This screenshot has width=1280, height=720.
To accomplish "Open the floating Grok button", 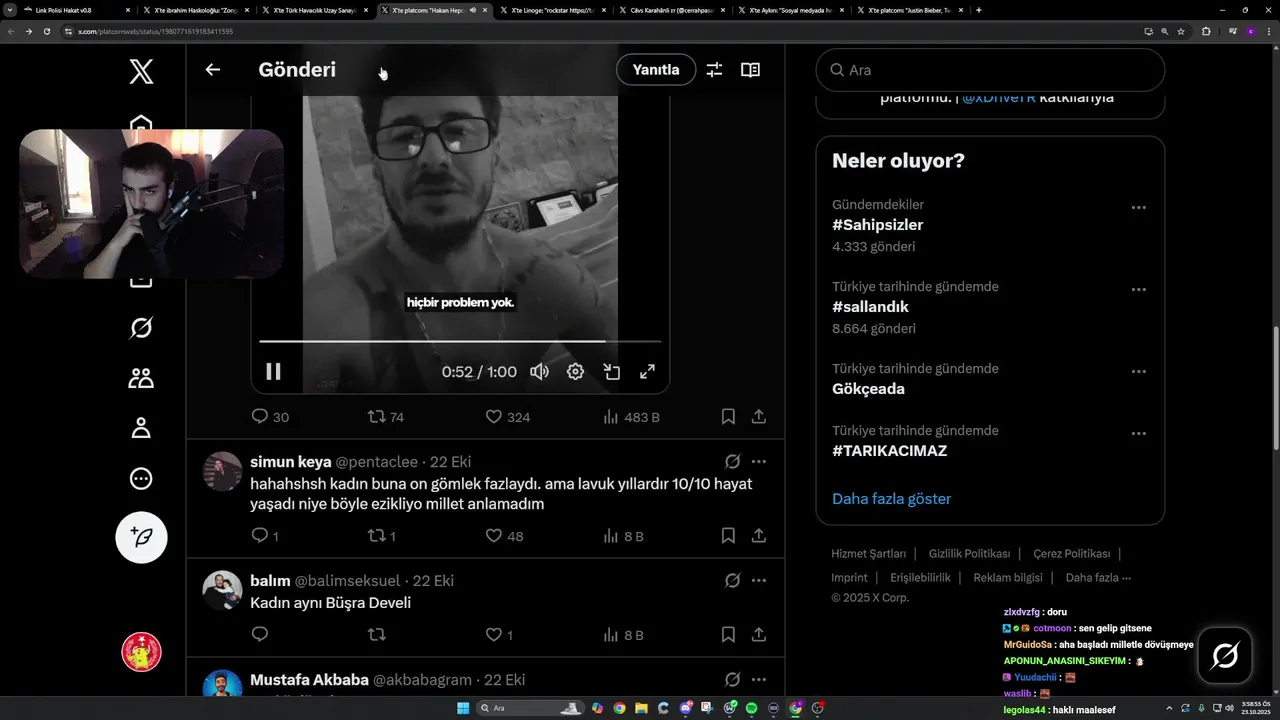I will tap(1225, 656).
